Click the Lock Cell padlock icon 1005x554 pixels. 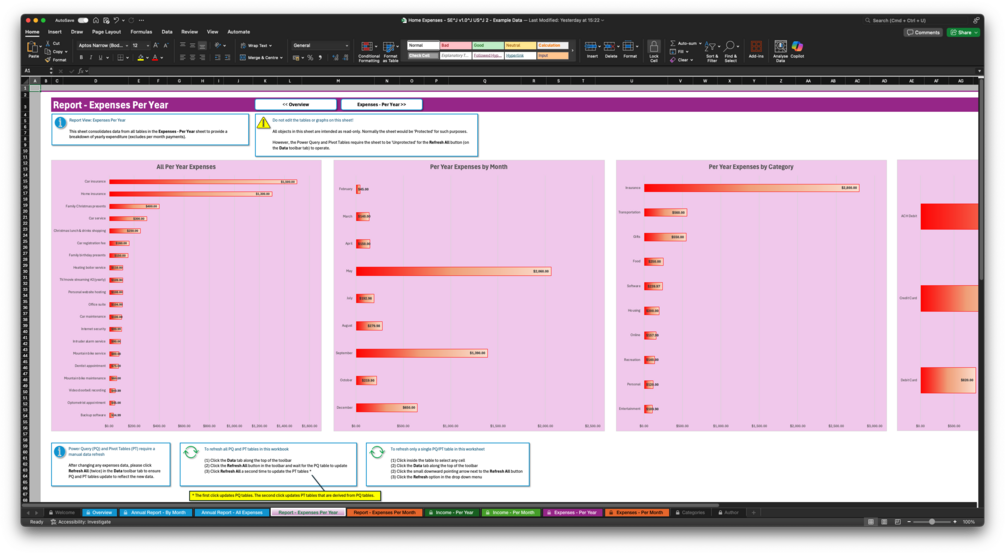(654, 47)
